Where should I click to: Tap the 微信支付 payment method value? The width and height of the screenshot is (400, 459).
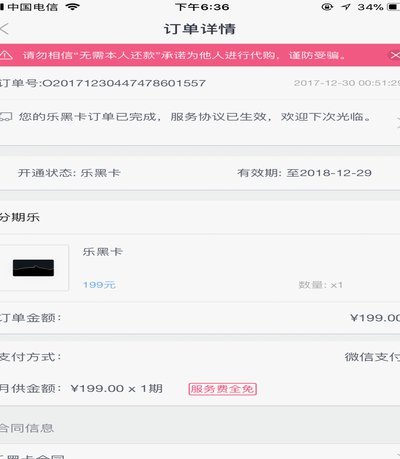click(372, 357)
